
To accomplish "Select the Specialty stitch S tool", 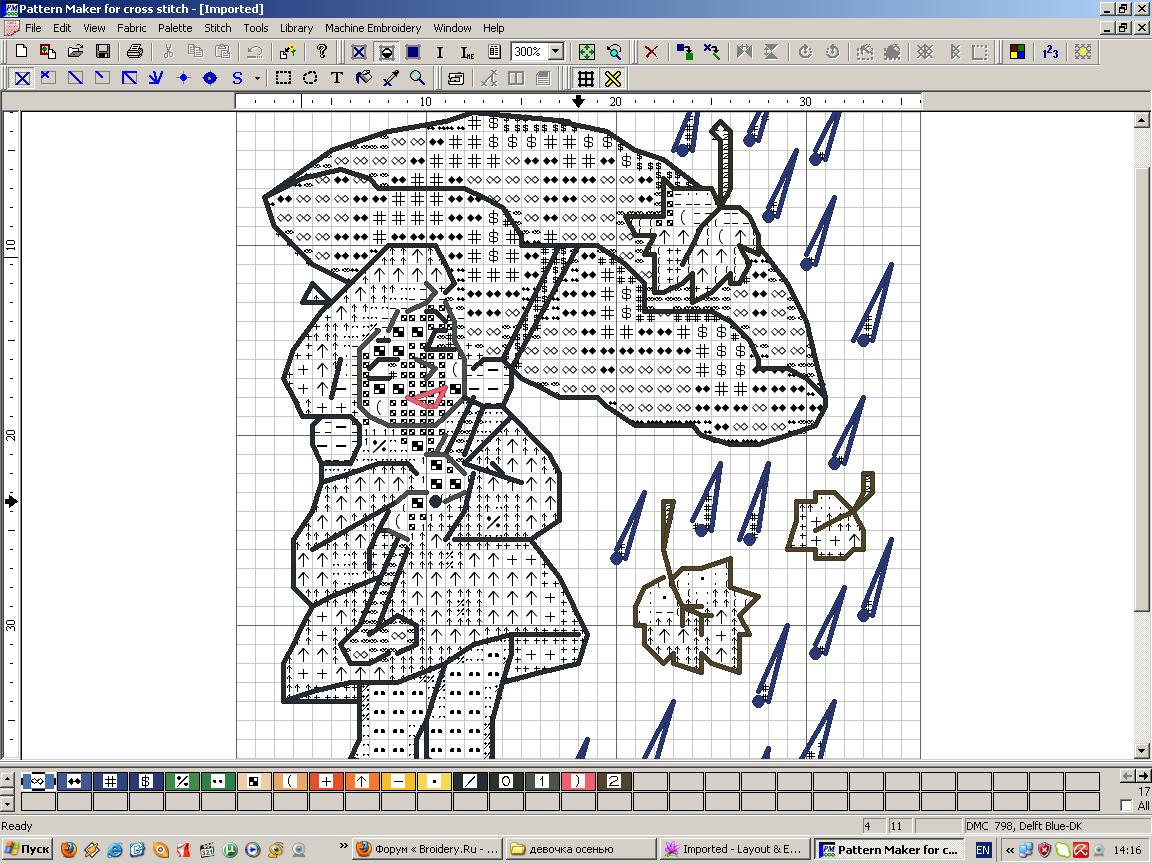I will click(x=237, y=78).
